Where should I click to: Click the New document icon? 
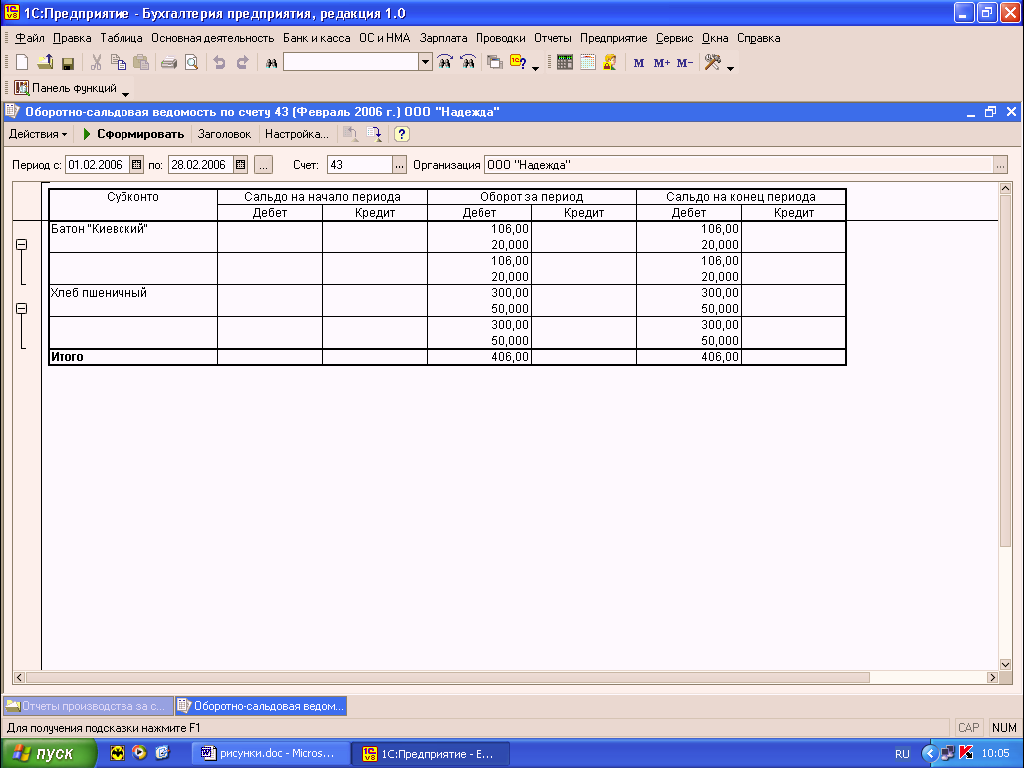point(22,62)
